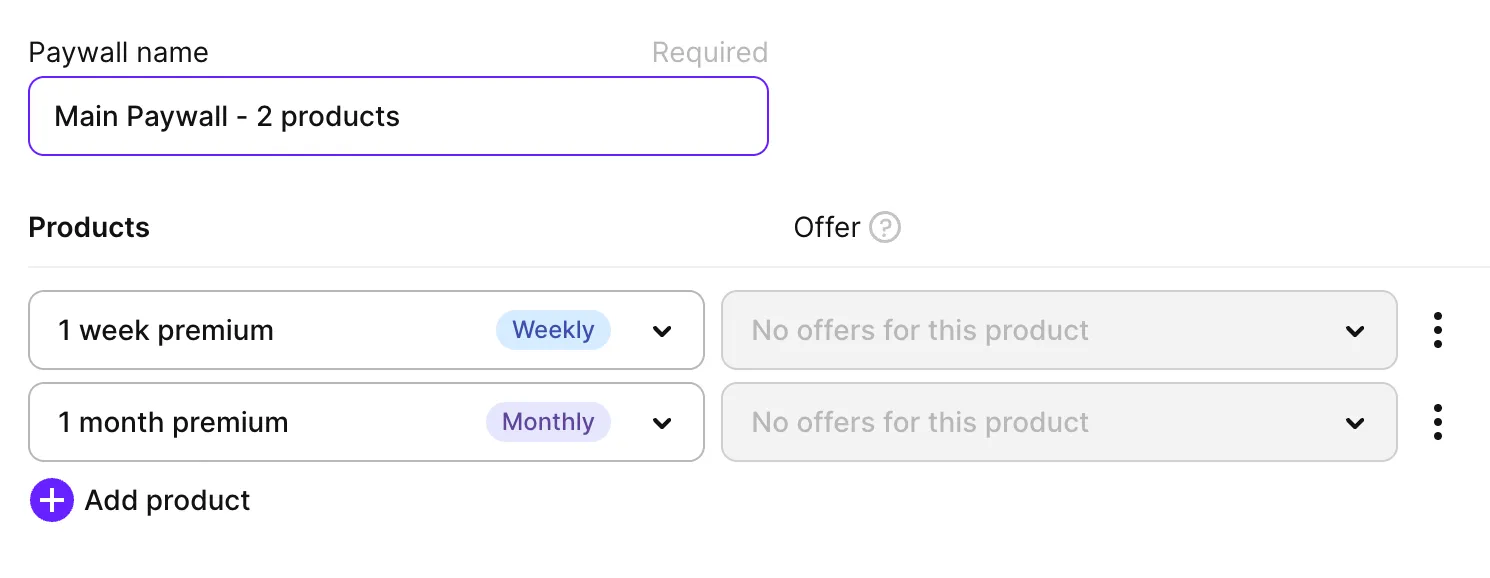Click offer chevron in the 1 week premium row

click(x=1355, y=331)
